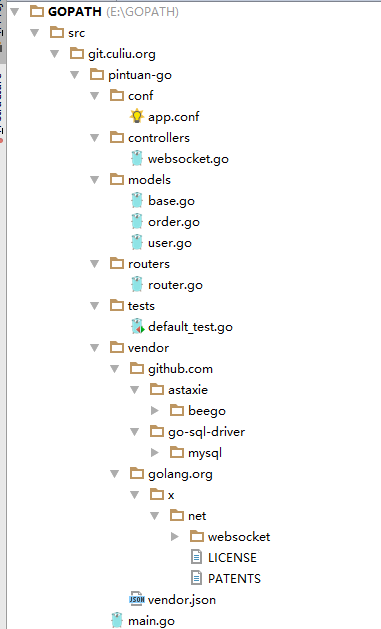Click the vendor folder icon
The image size is (381, 629).
pos(117,347)
